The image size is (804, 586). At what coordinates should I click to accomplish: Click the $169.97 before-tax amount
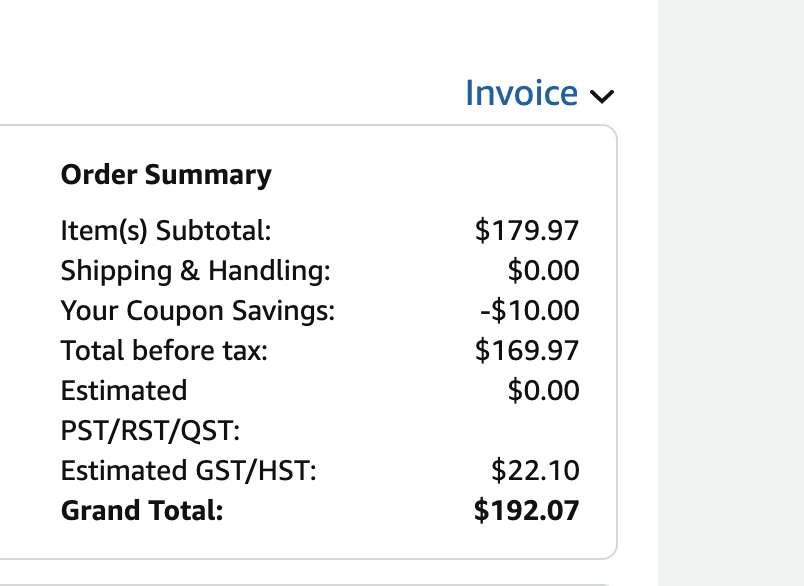(x=527, y=351)
